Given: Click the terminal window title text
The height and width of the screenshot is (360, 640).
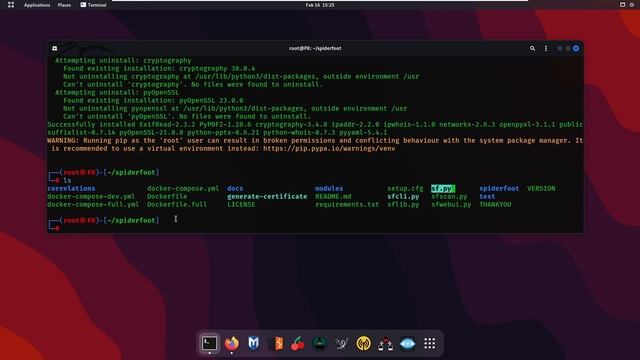Looking at the screenshot, I should [315, 48].
